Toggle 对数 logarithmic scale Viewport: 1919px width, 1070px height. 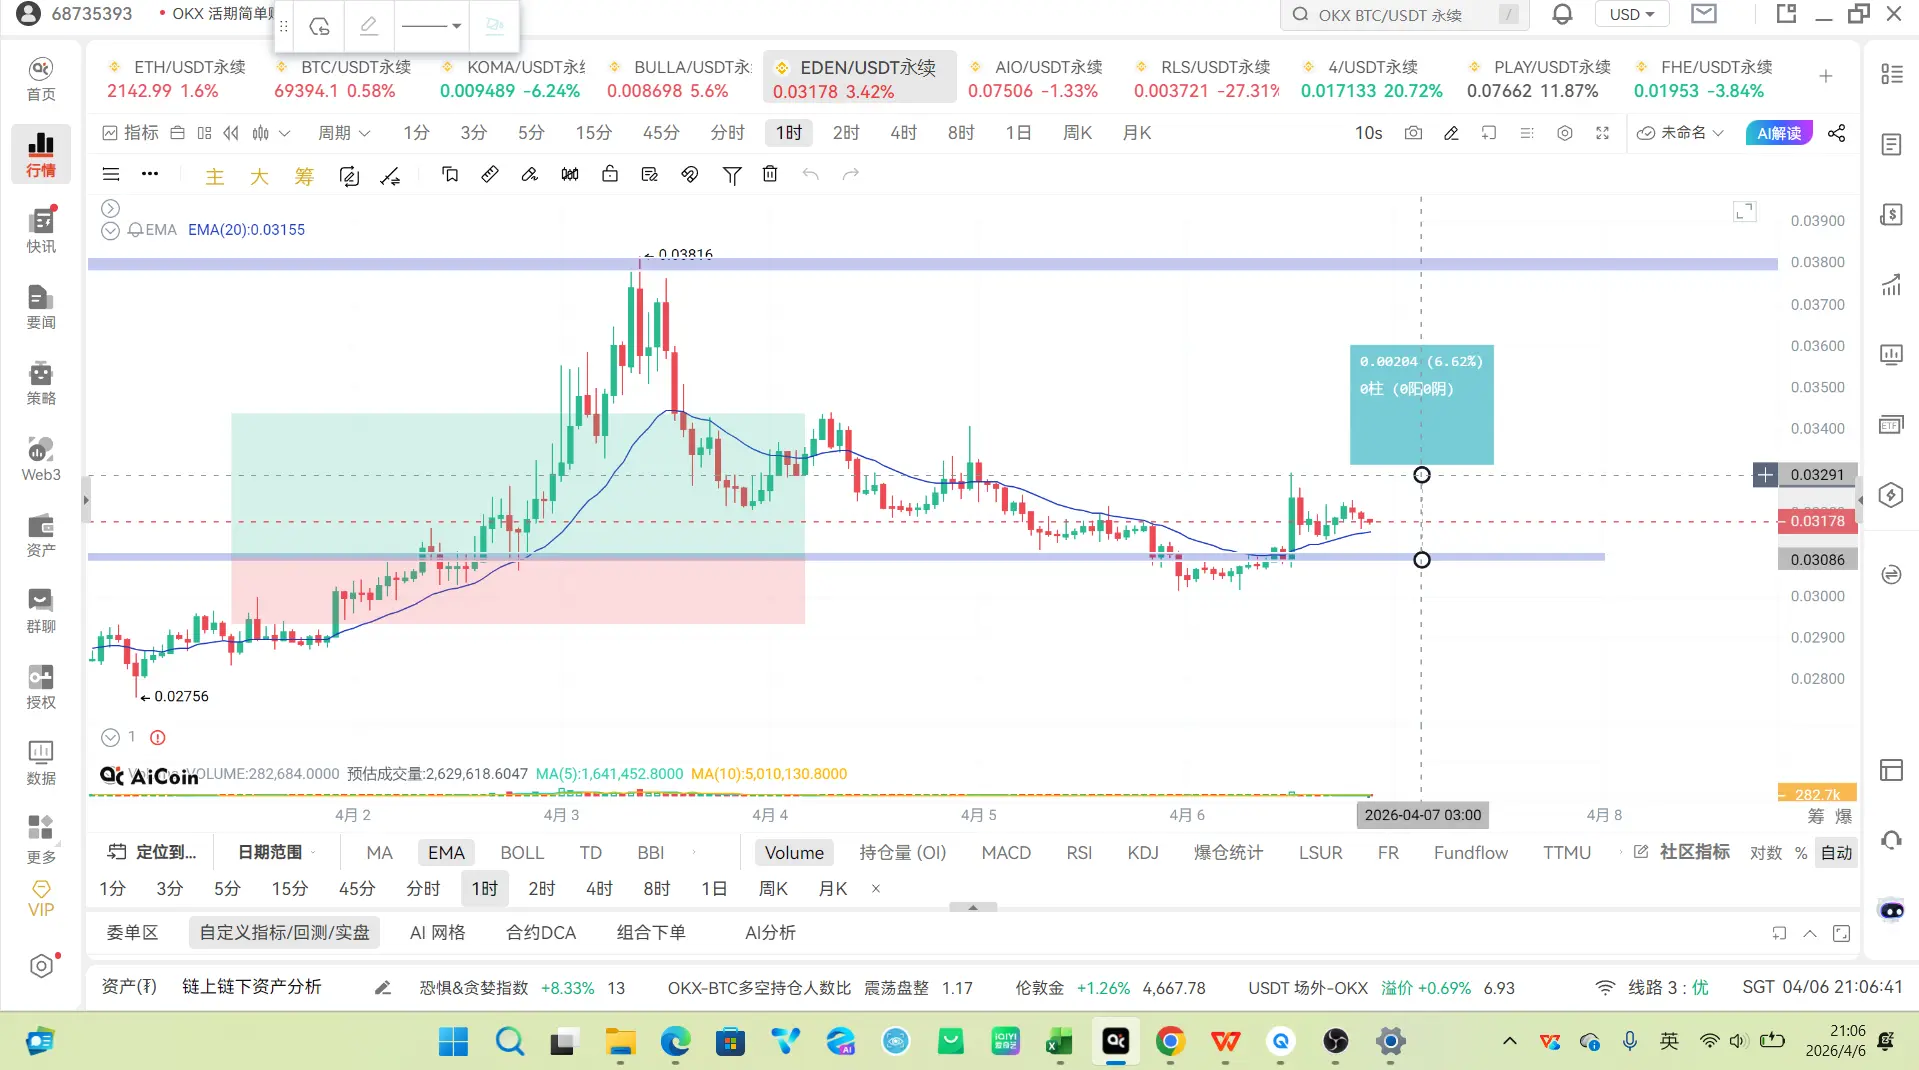coord(1766,853)
